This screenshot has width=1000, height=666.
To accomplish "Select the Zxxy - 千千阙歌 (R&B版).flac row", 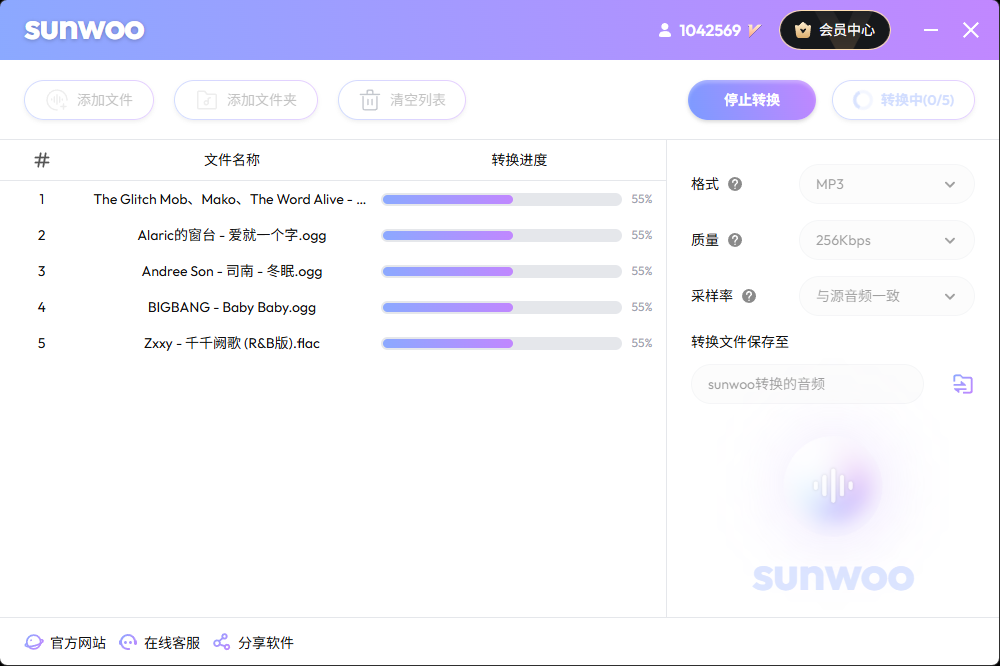I will tap(232, 343).
